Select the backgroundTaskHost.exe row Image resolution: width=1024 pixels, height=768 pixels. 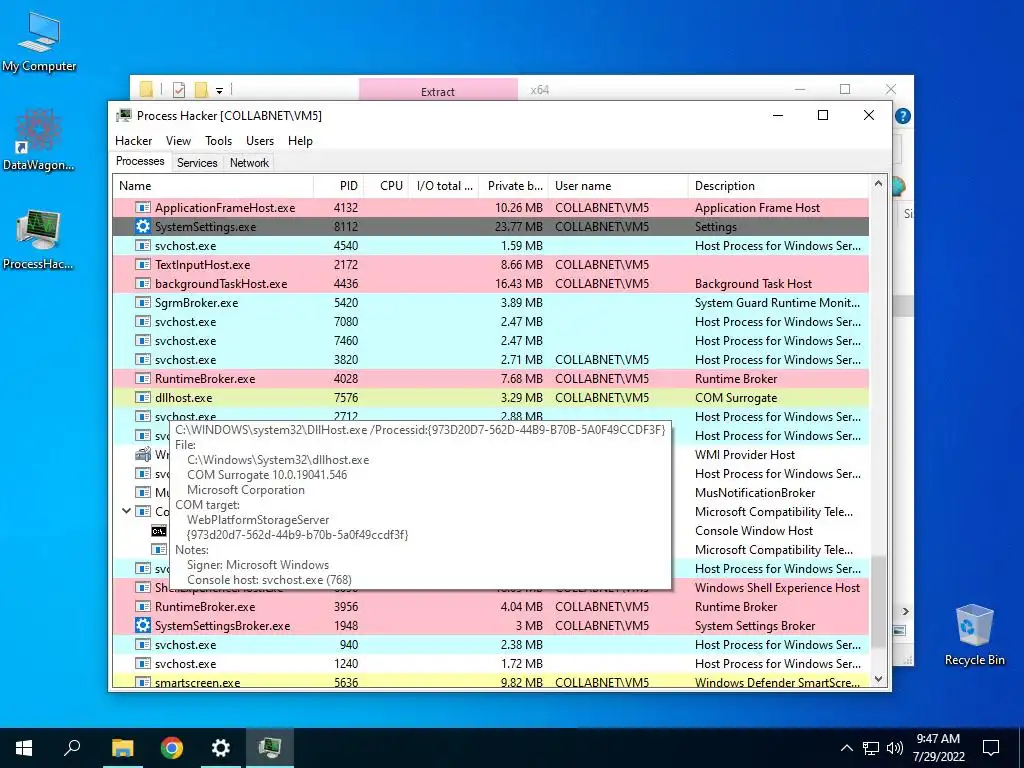[x=491, y=283]
